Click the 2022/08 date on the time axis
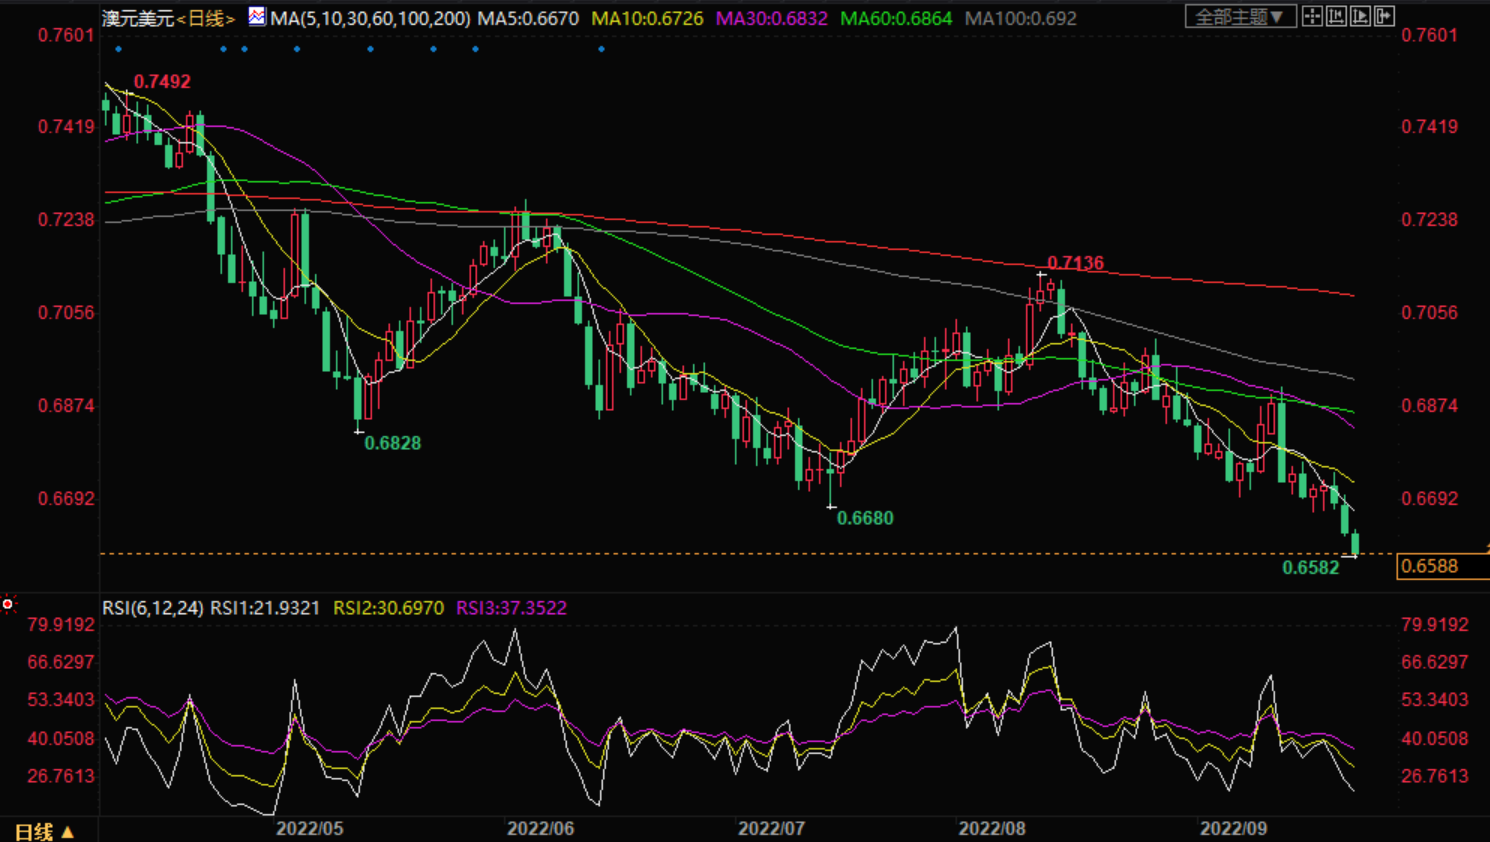 click(993, 829)
